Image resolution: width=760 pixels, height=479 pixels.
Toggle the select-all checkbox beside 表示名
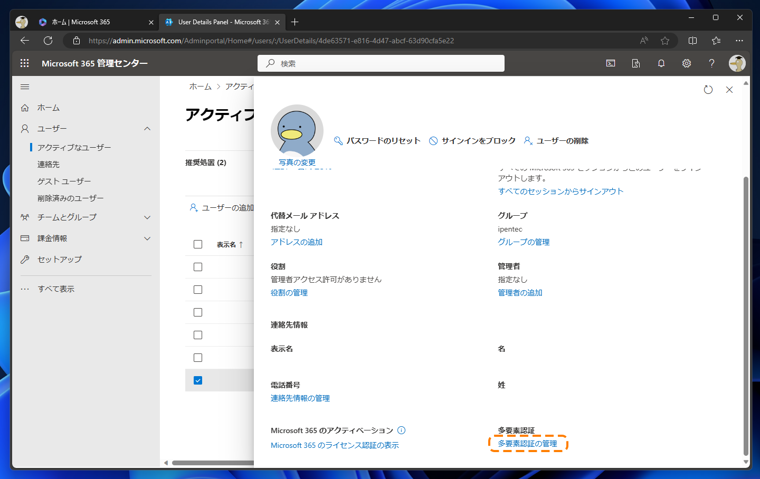click(x=198, y=244)
